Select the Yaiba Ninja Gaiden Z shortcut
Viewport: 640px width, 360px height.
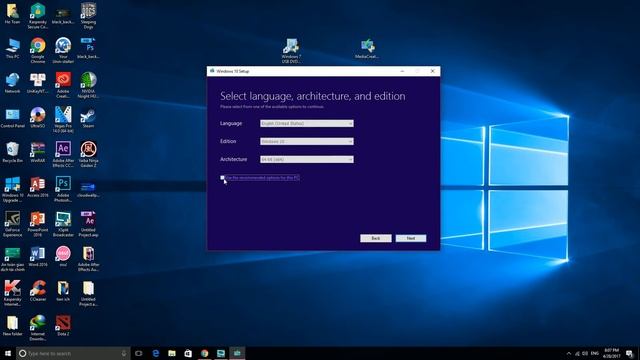pyautogui.click(x=88, y=154)
